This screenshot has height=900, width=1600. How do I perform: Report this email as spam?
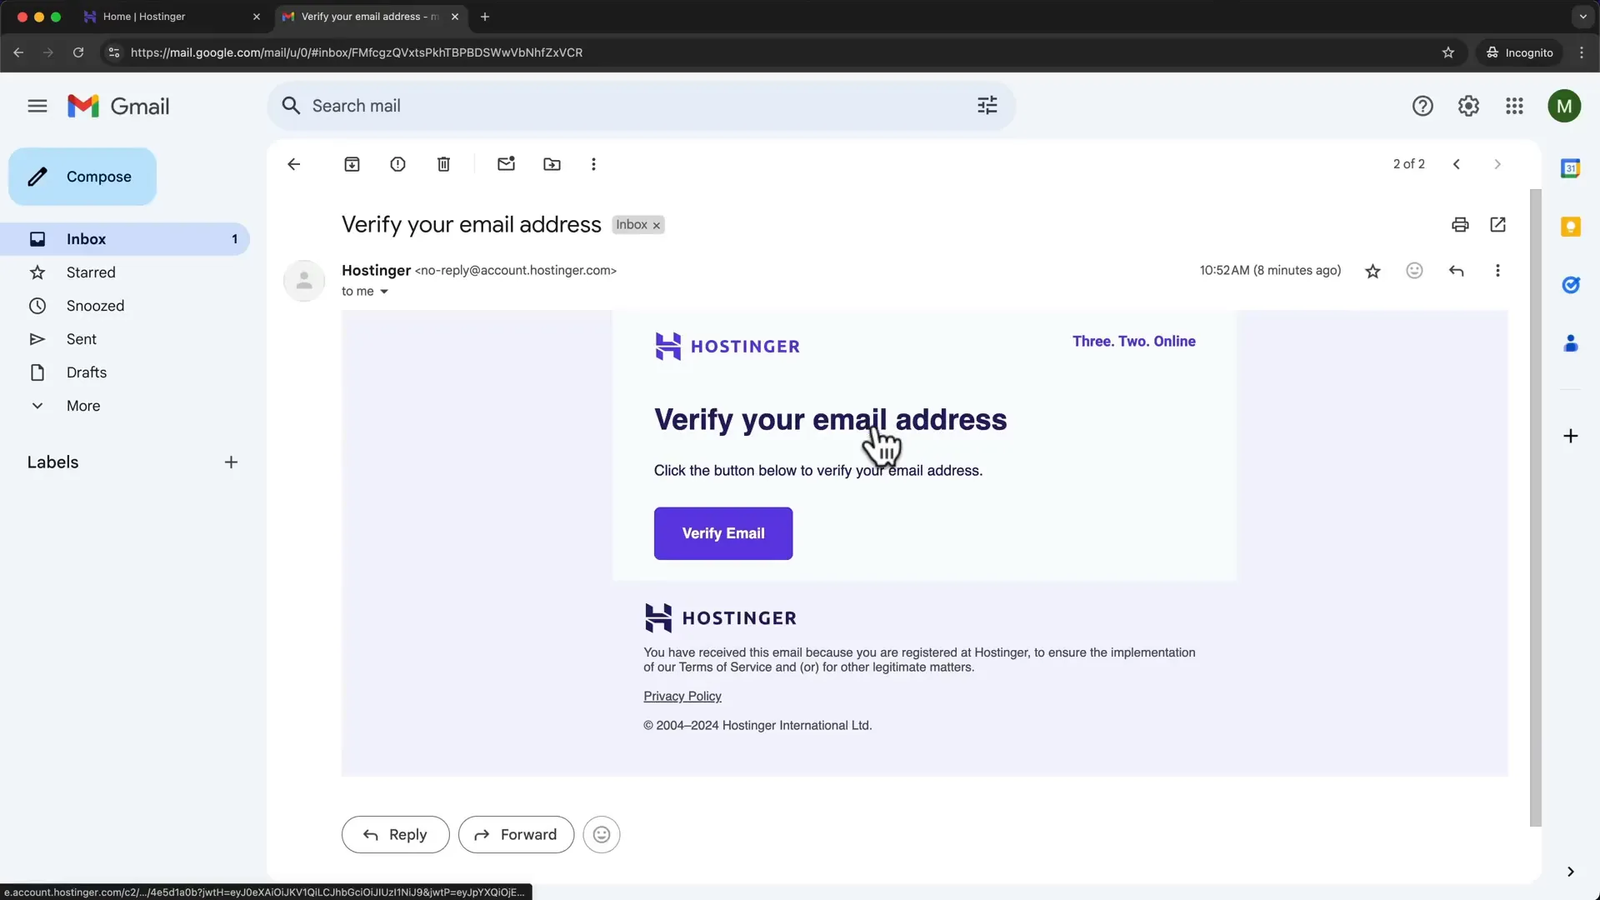click(x=398, y=164)
